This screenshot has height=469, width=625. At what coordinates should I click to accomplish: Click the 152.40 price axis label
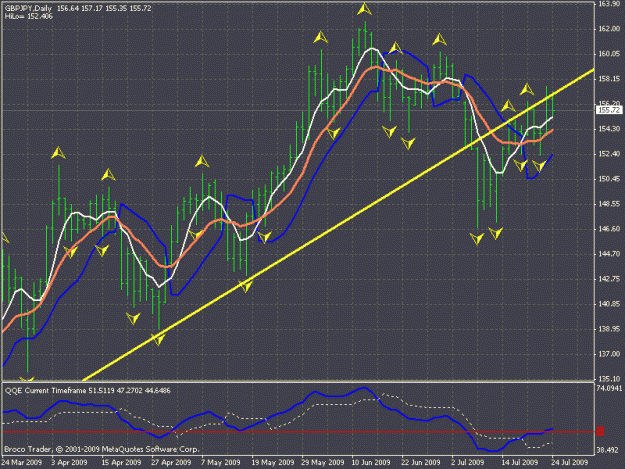(609, 154)
